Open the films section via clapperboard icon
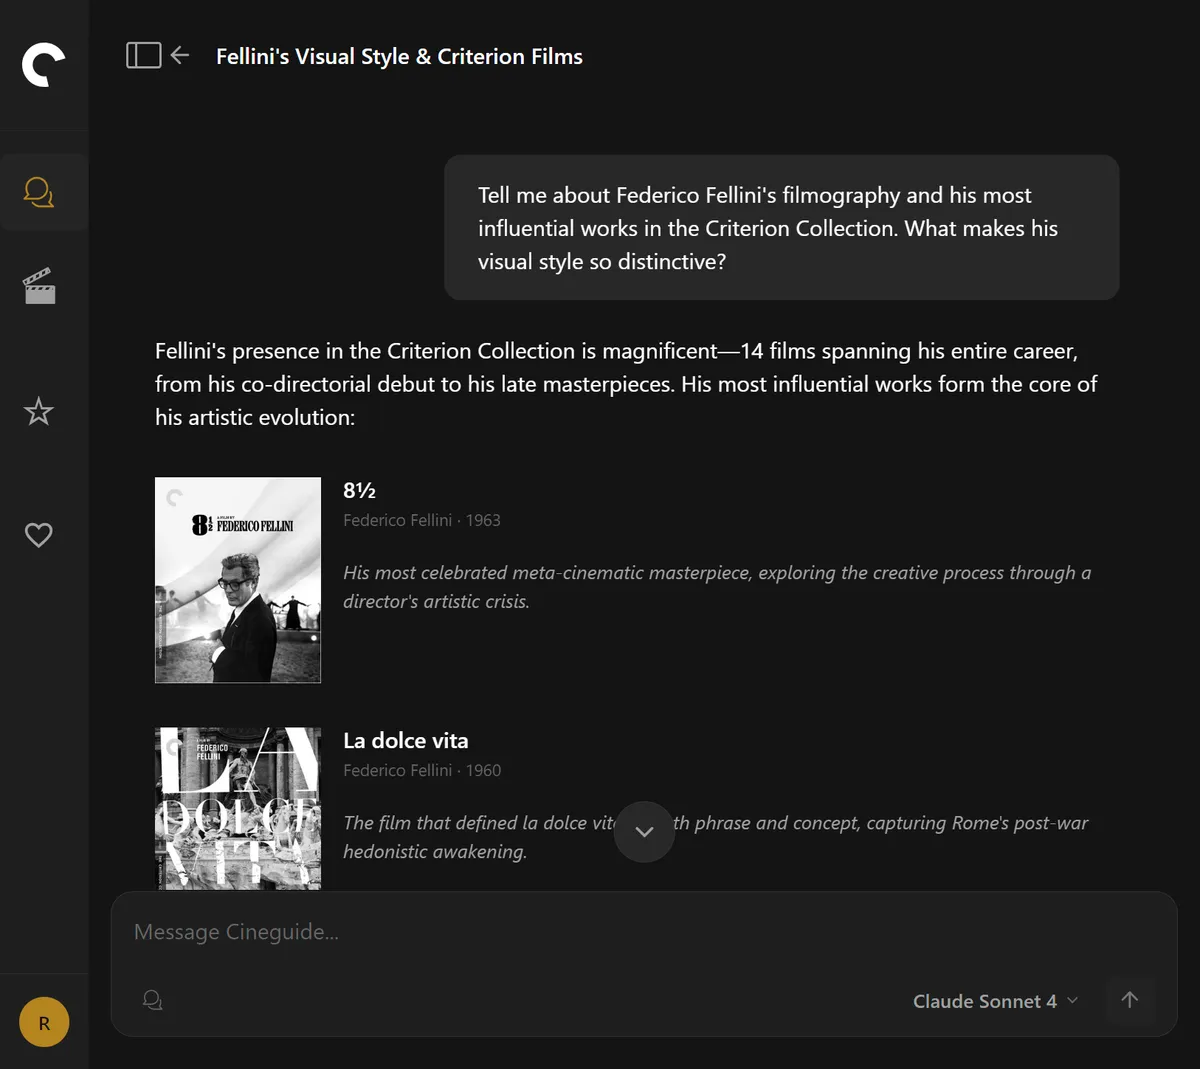Image resolution: width=1200 pixels, height=1069 pixels. pyautogui.click(x=38, y=285)
